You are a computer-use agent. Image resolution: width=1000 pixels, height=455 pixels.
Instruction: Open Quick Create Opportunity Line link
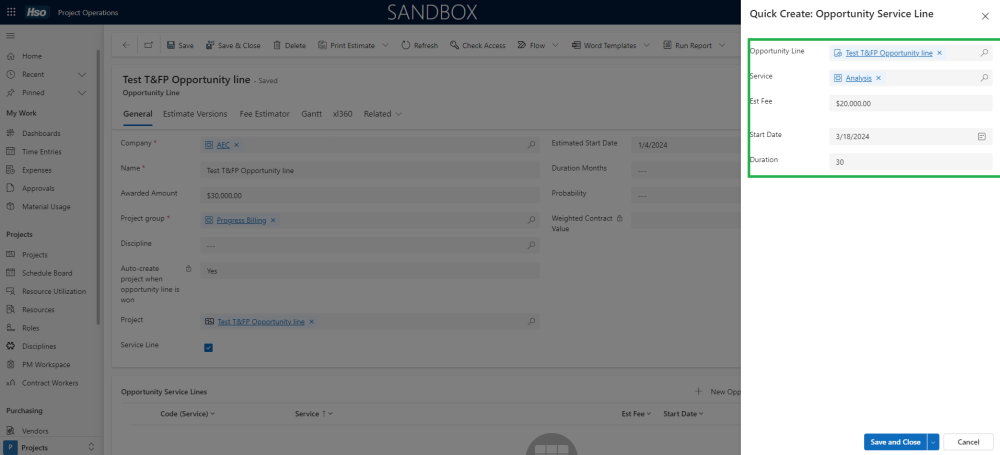tap(888, 53)
